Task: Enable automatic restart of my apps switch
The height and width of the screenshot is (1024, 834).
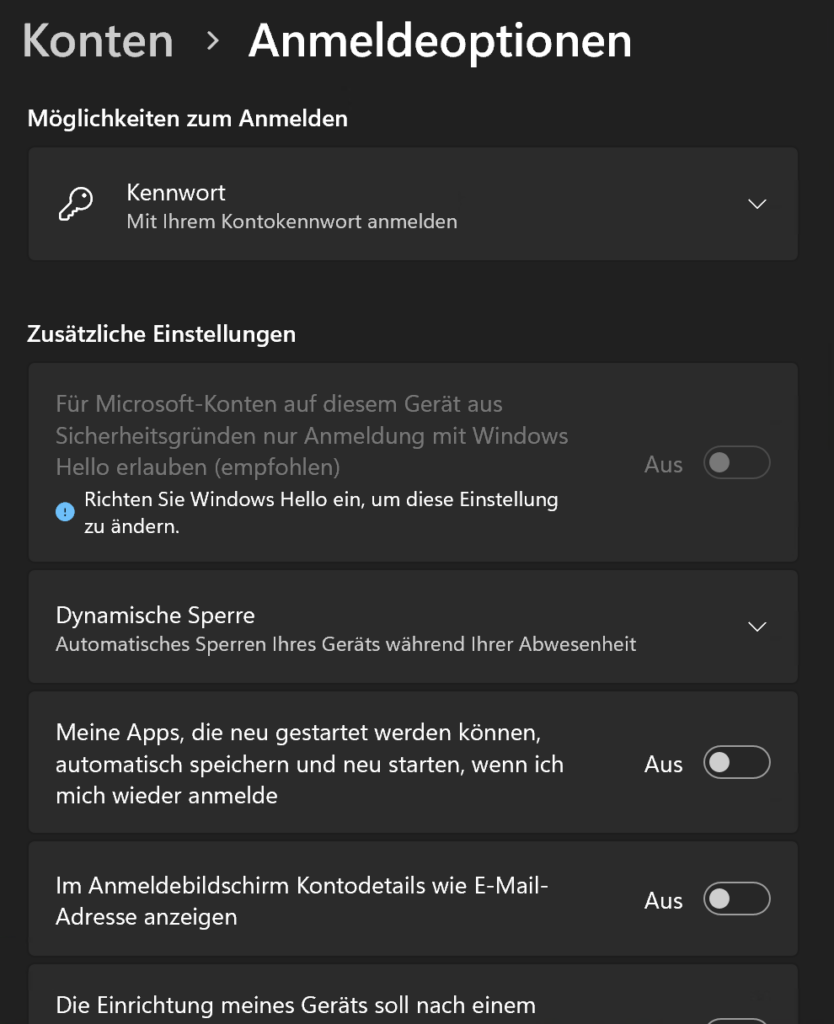Action: [x=737, y=764]
